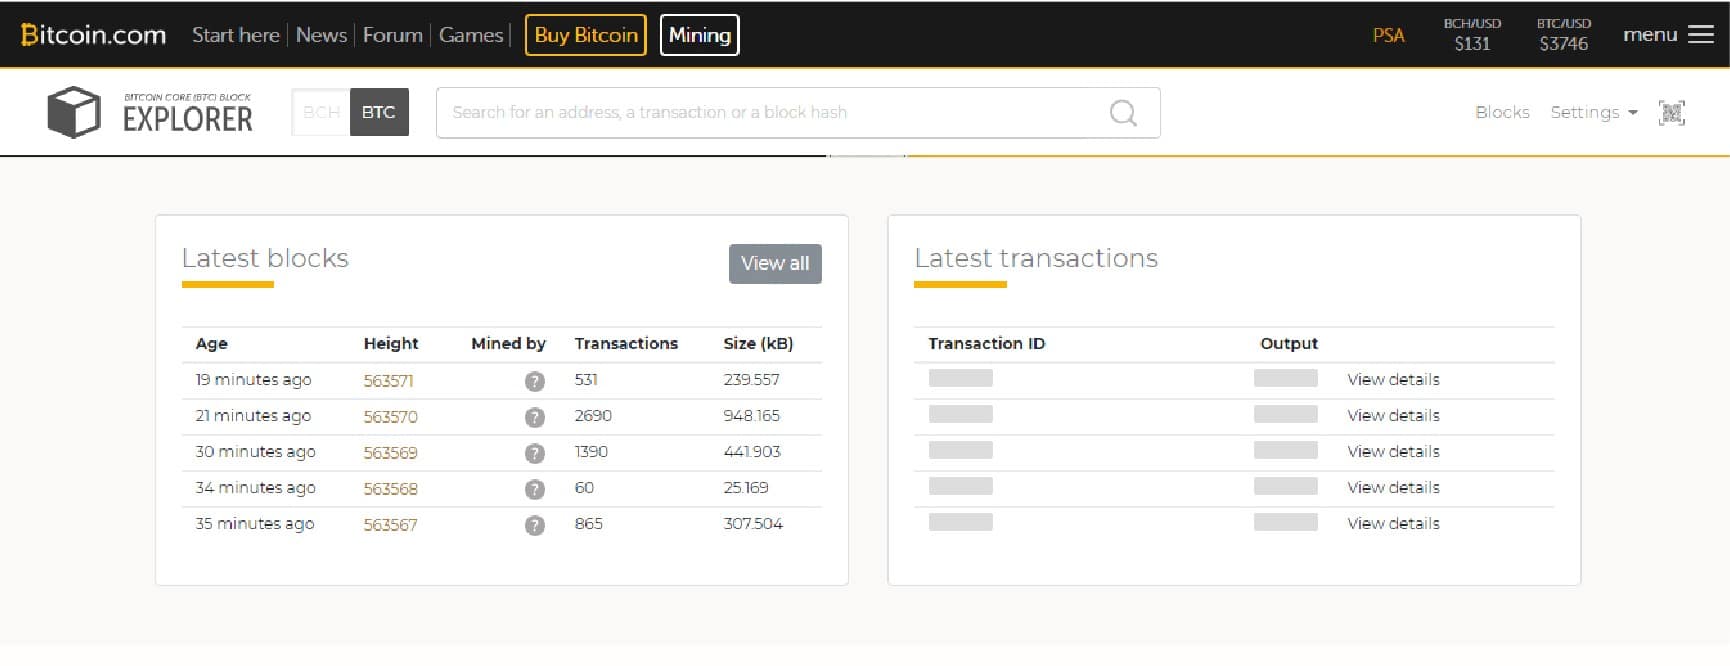Open the Games page
Screen dimensions: 1730x666
[x=471, y=35]
